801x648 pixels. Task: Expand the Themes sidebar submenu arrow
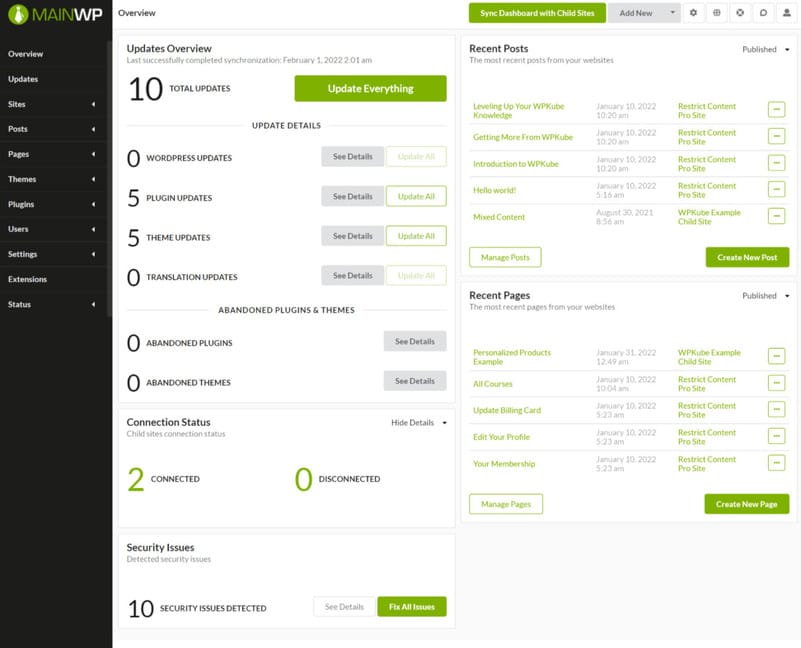pos(93,179)
